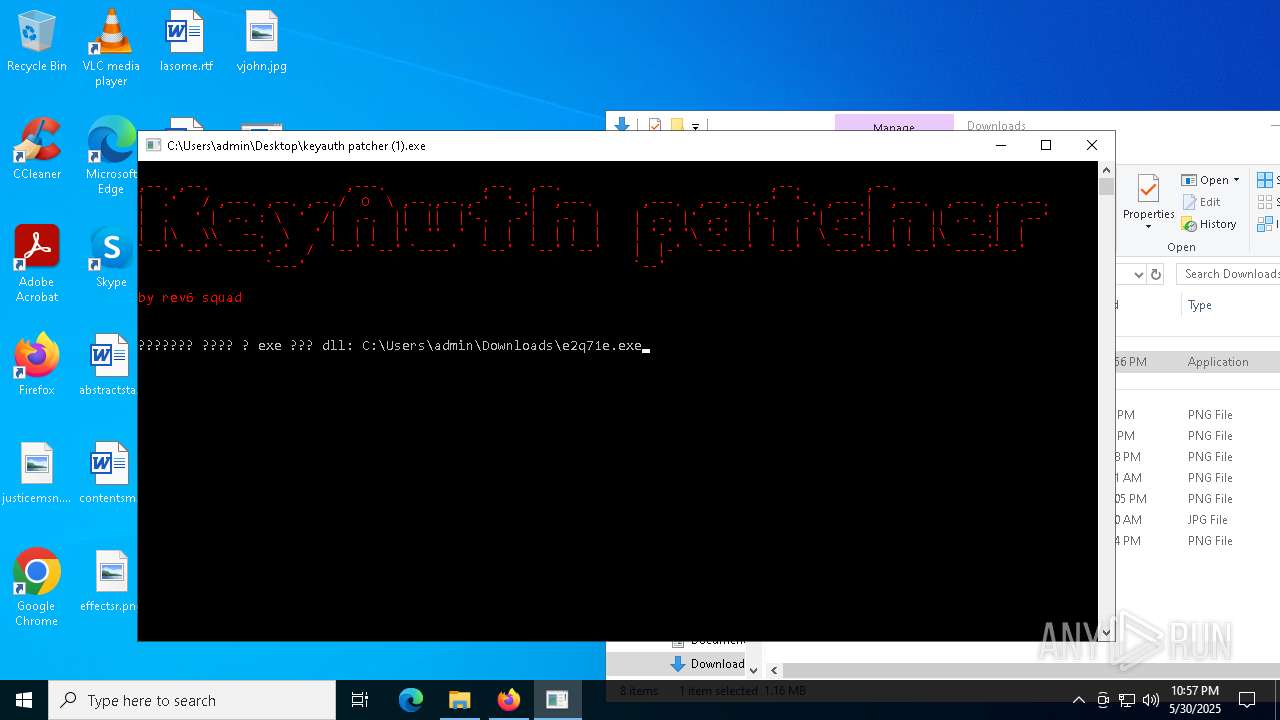
Task: Open Edge from the taskbar
Action: (411, 700)
